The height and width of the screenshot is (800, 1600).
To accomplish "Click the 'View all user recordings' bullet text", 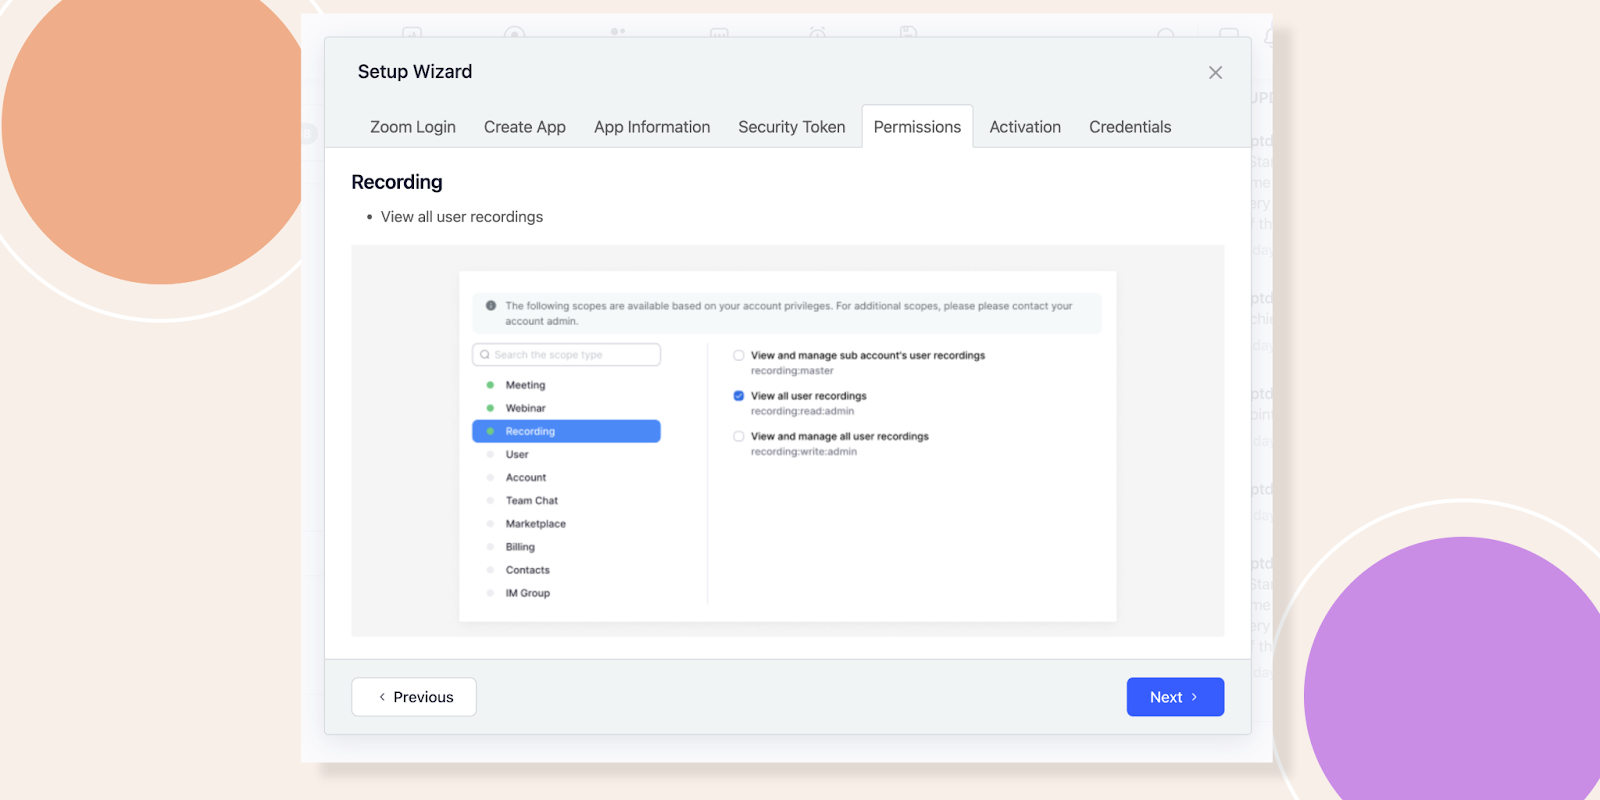I will pos(462,217).
